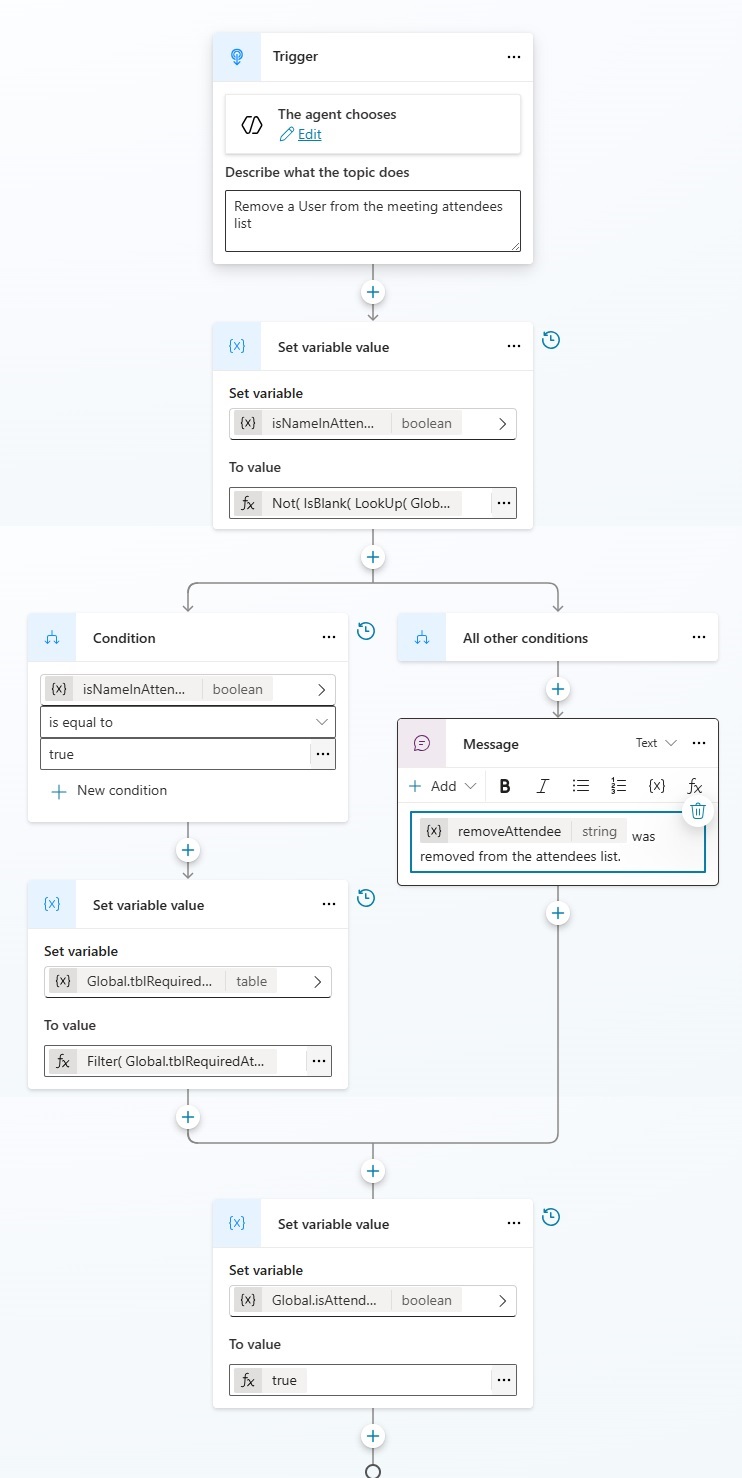
Task: Open the Filter formula options ellipsis
Action: (x=319, y=1061)
